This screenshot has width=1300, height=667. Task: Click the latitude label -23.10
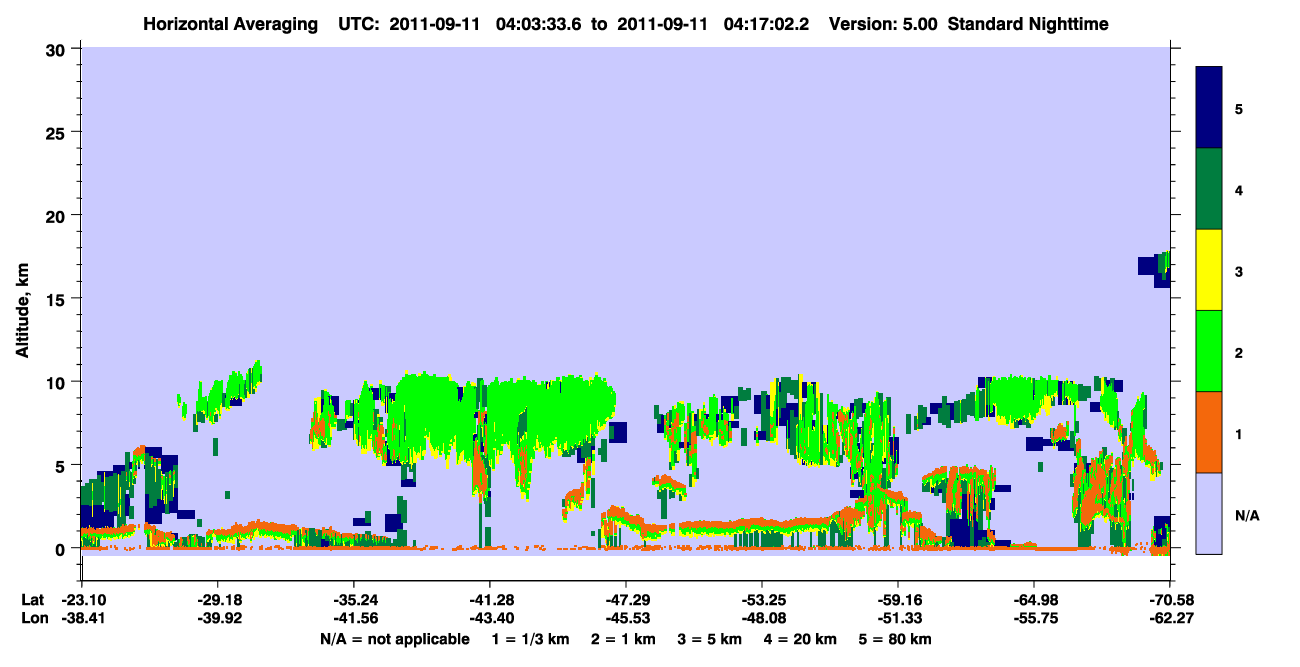(x=81, y=600)
